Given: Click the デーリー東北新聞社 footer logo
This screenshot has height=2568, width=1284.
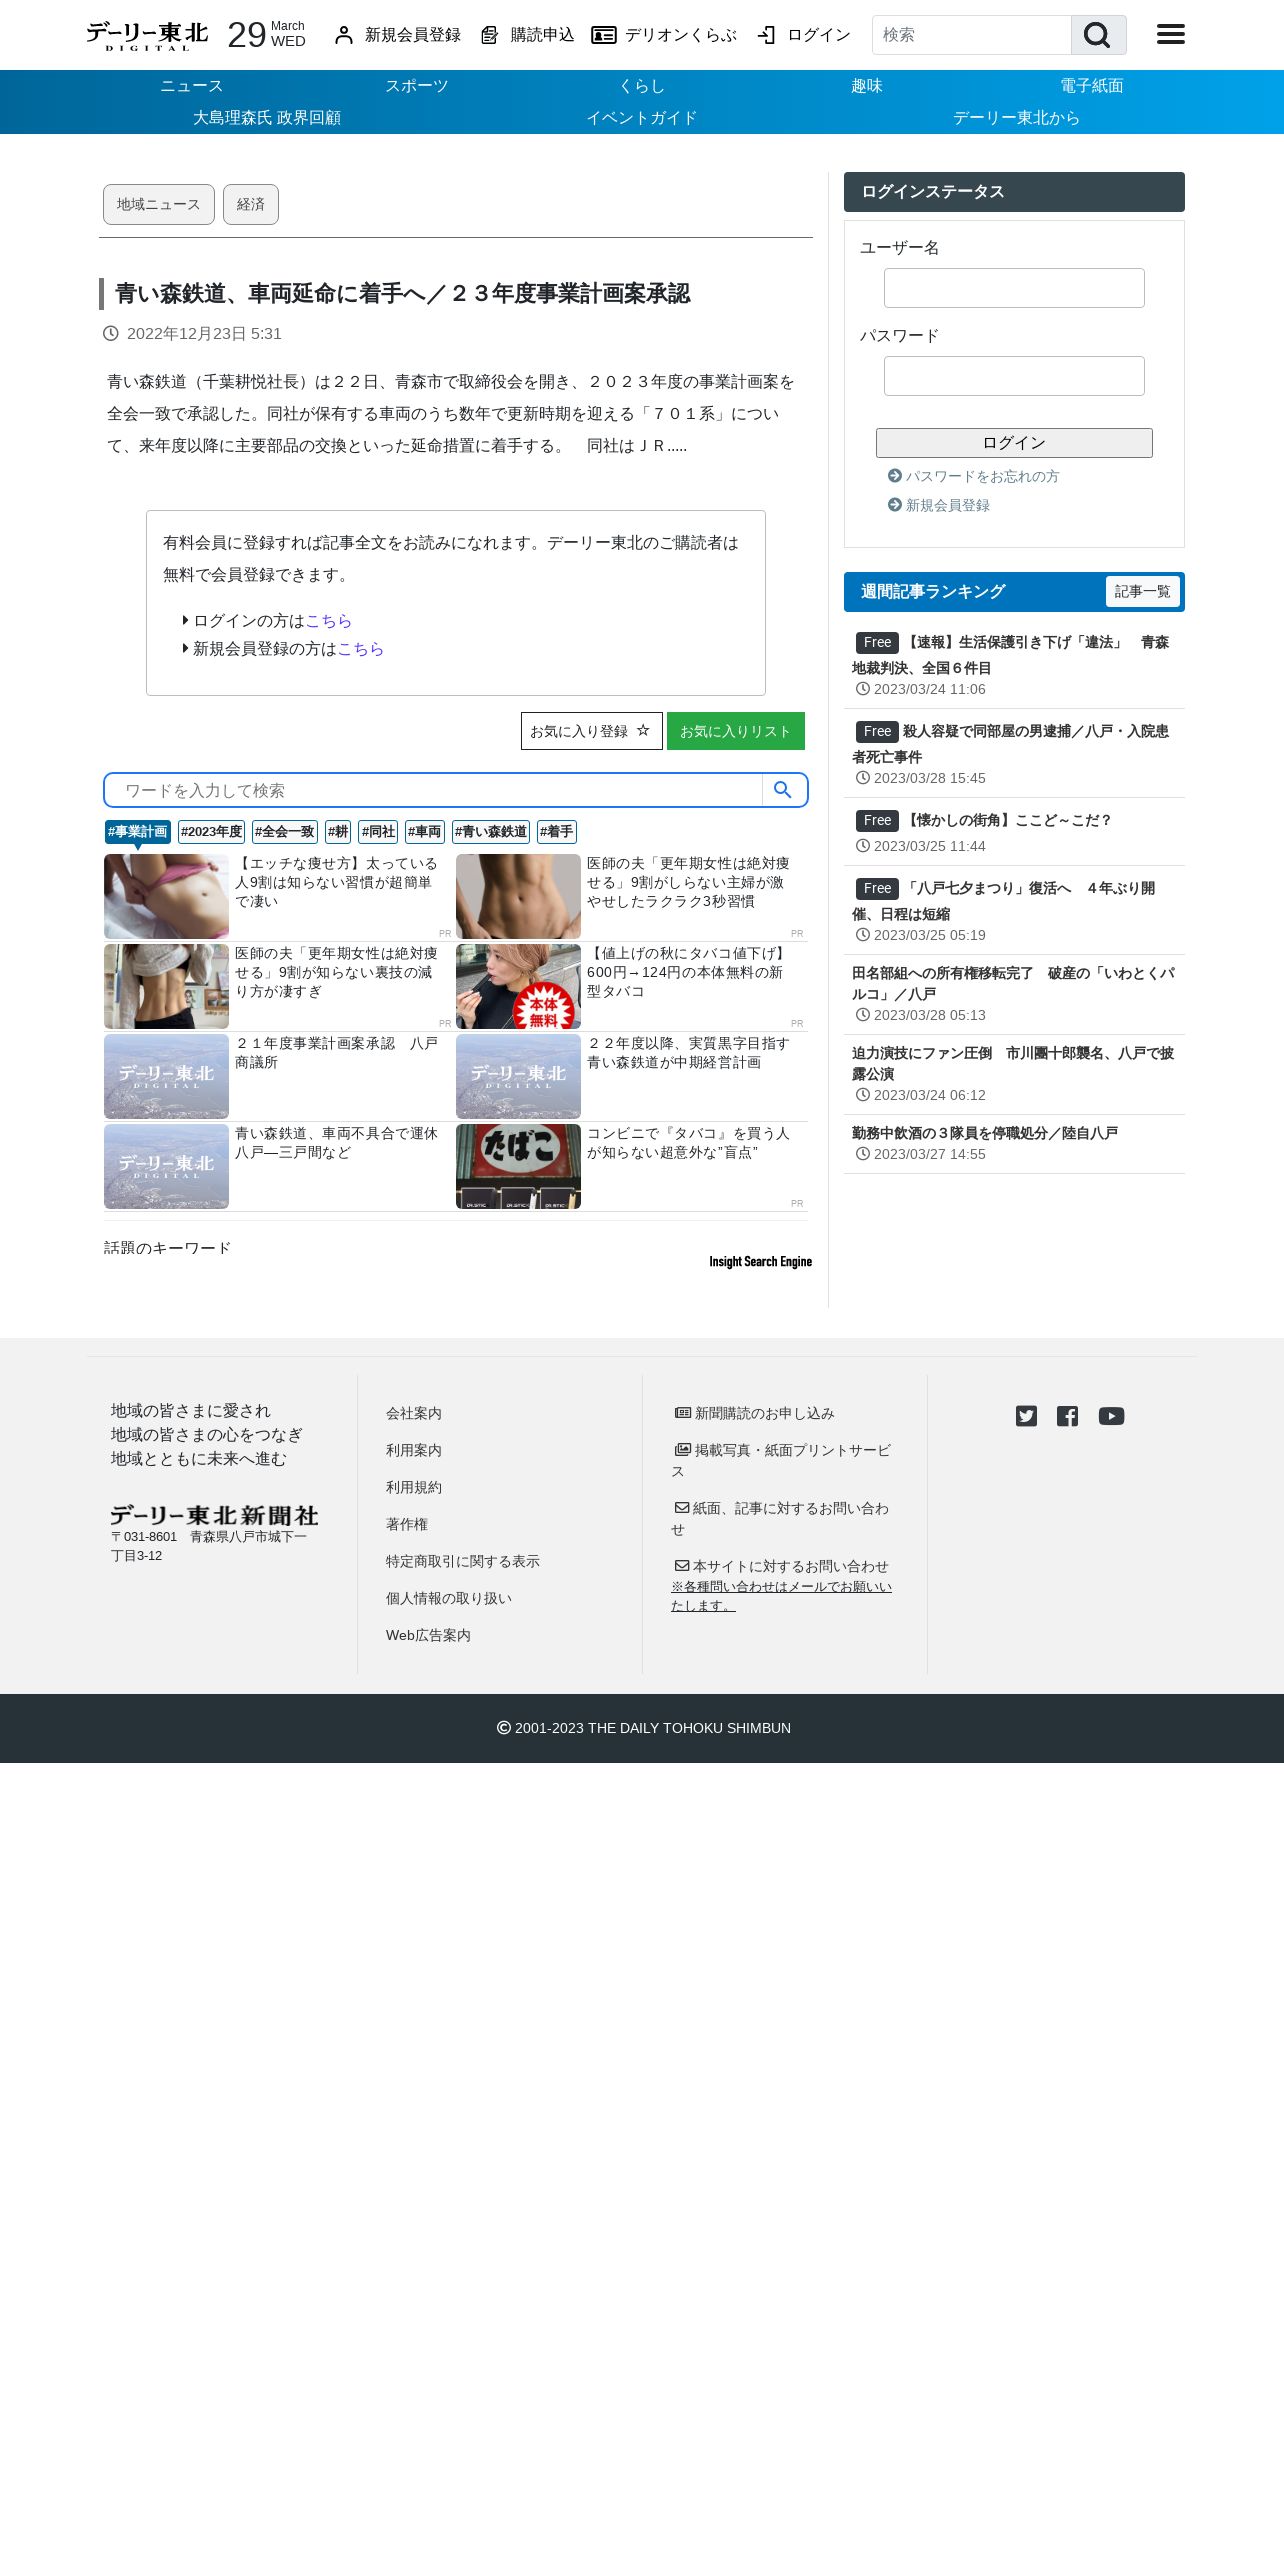Looking at the screenshot, I should [214, 1515].
